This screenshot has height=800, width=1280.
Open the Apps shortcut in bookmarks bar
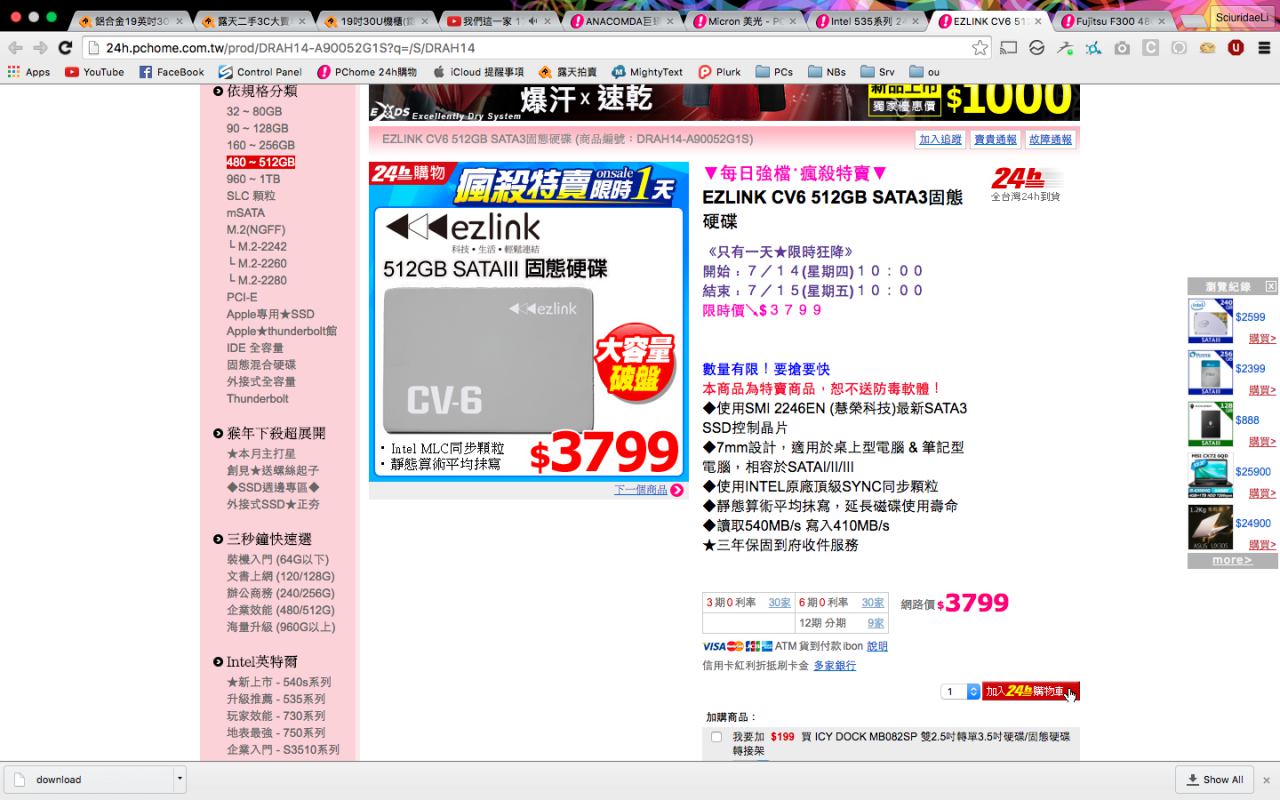click(29, 72)
